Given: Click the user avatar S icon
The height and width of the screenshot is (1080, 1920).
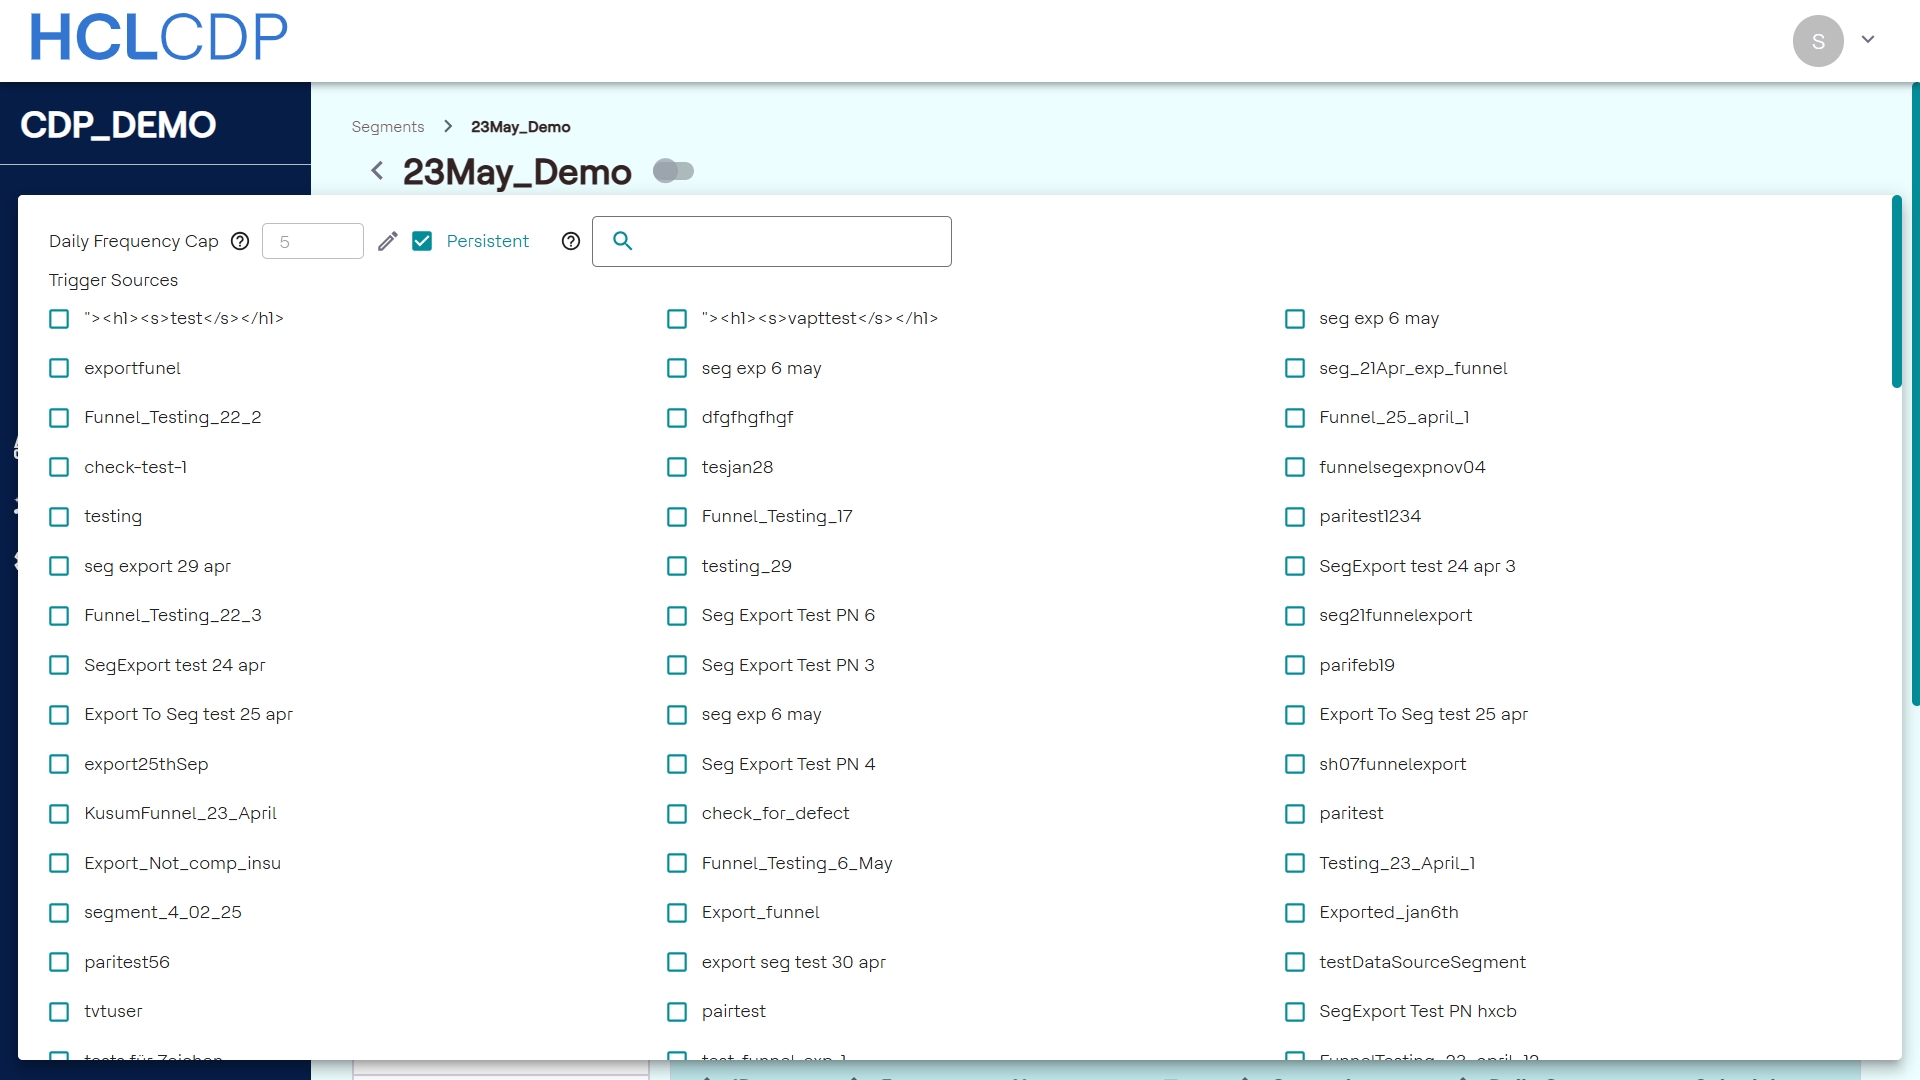Looking at the screenshot, I should point(1817,41).
